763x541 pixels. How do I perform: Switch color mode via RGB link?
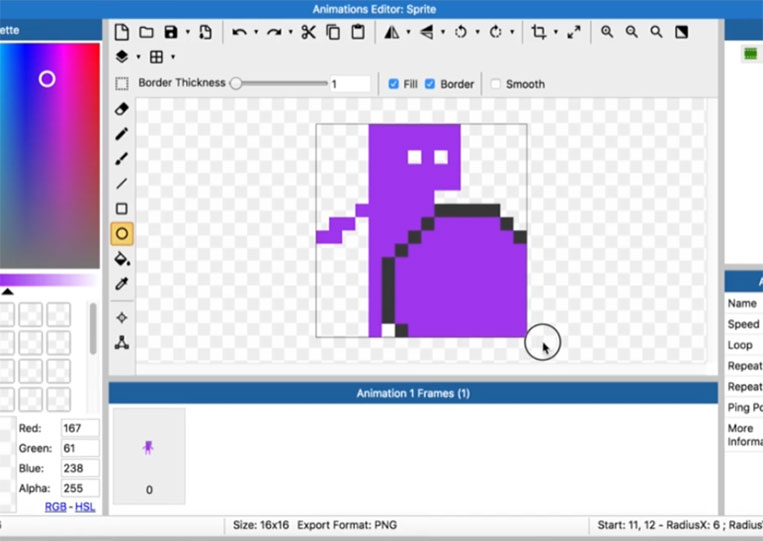click(55, 507)
